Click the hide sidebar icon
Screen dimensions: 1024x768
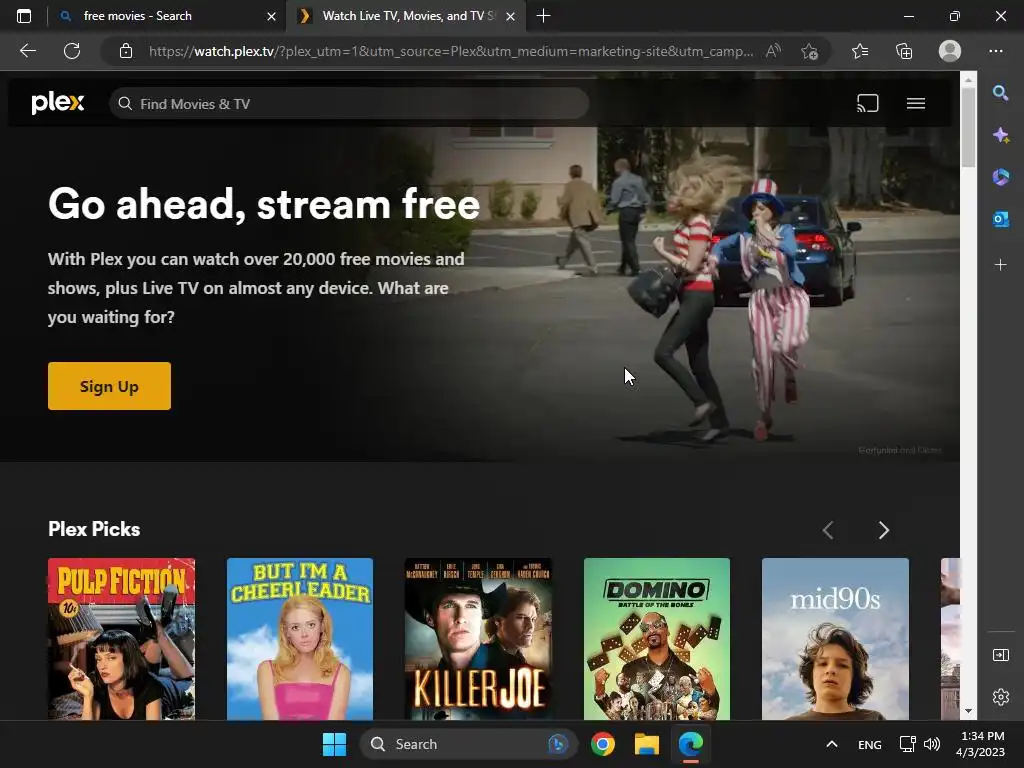(x=1000, y=655)
